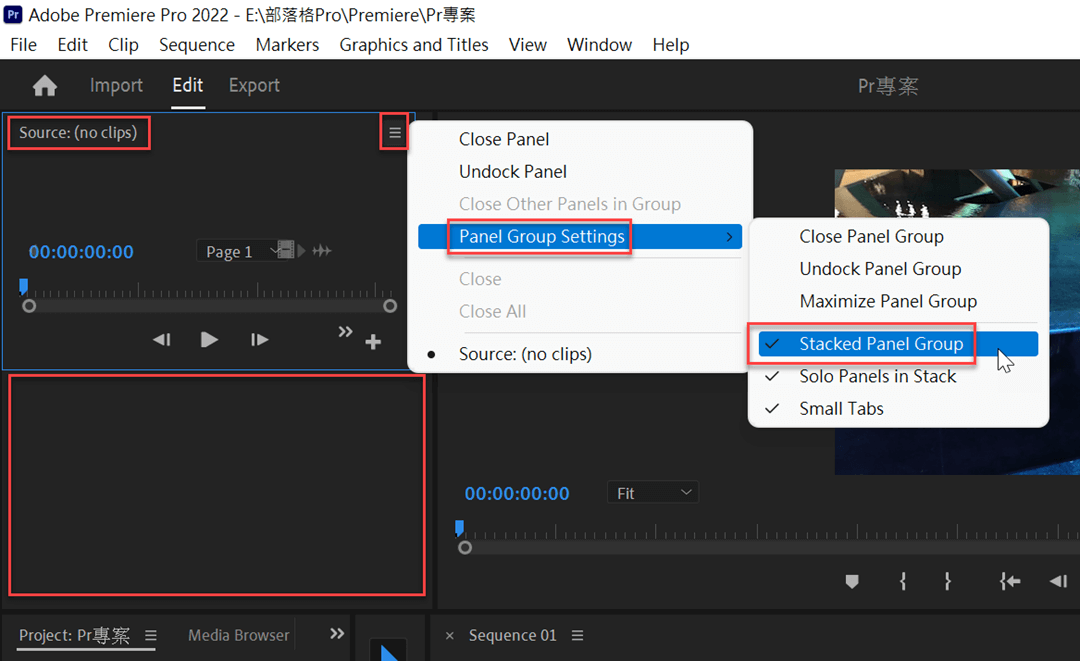Image resolution: width=1080 pixels, height=661 pixels.
Task: Step forward one frame in Source monitor
Action: point(259,339)
